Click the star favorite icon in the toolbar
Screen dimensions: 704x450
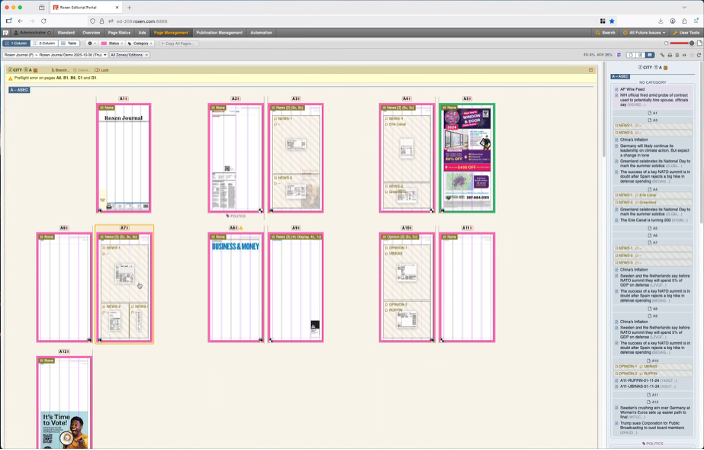[x=691, y=55]
